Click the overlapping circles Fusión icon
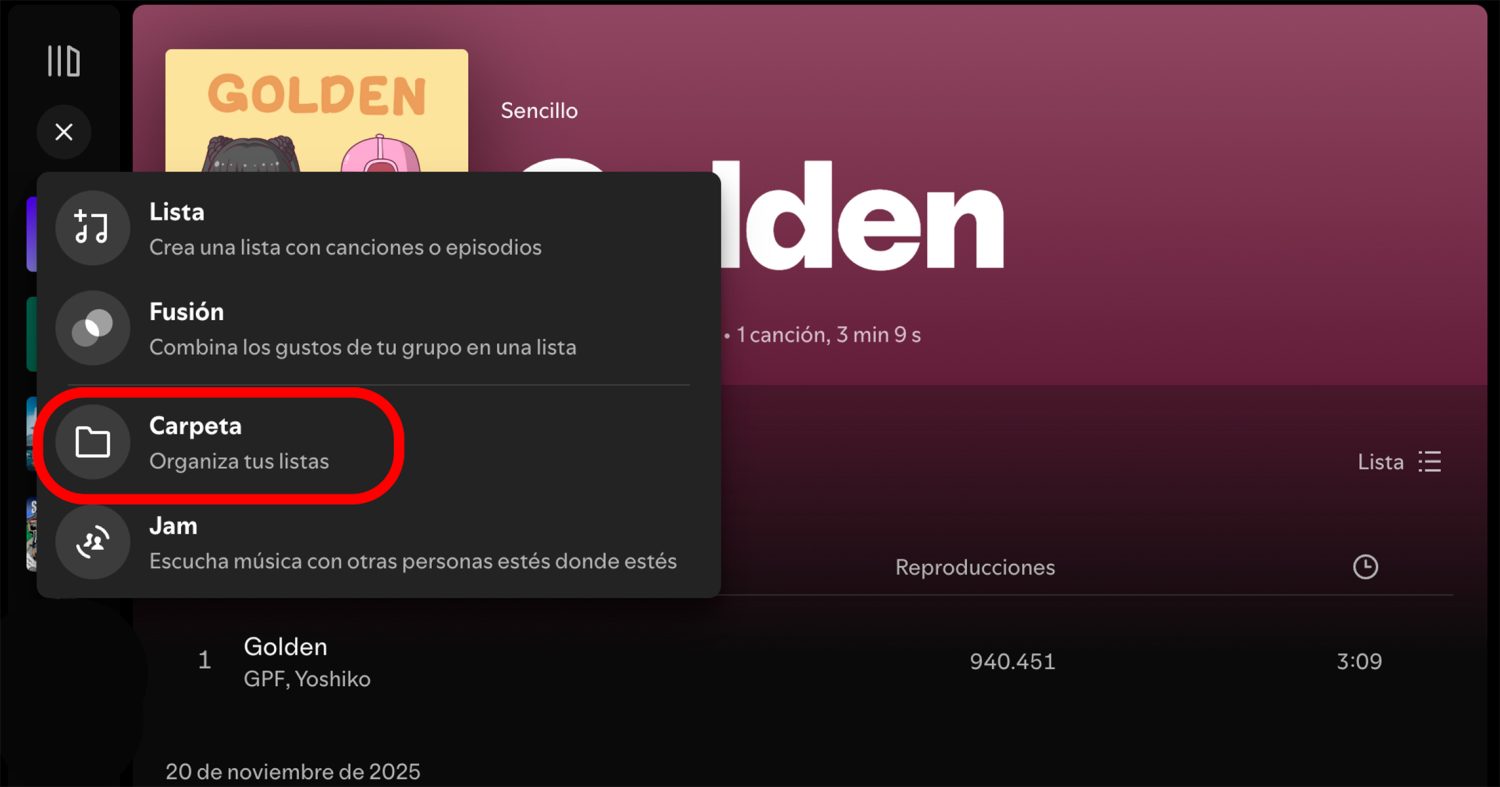This screenshot has height=787, width=1500. (92, 328)
